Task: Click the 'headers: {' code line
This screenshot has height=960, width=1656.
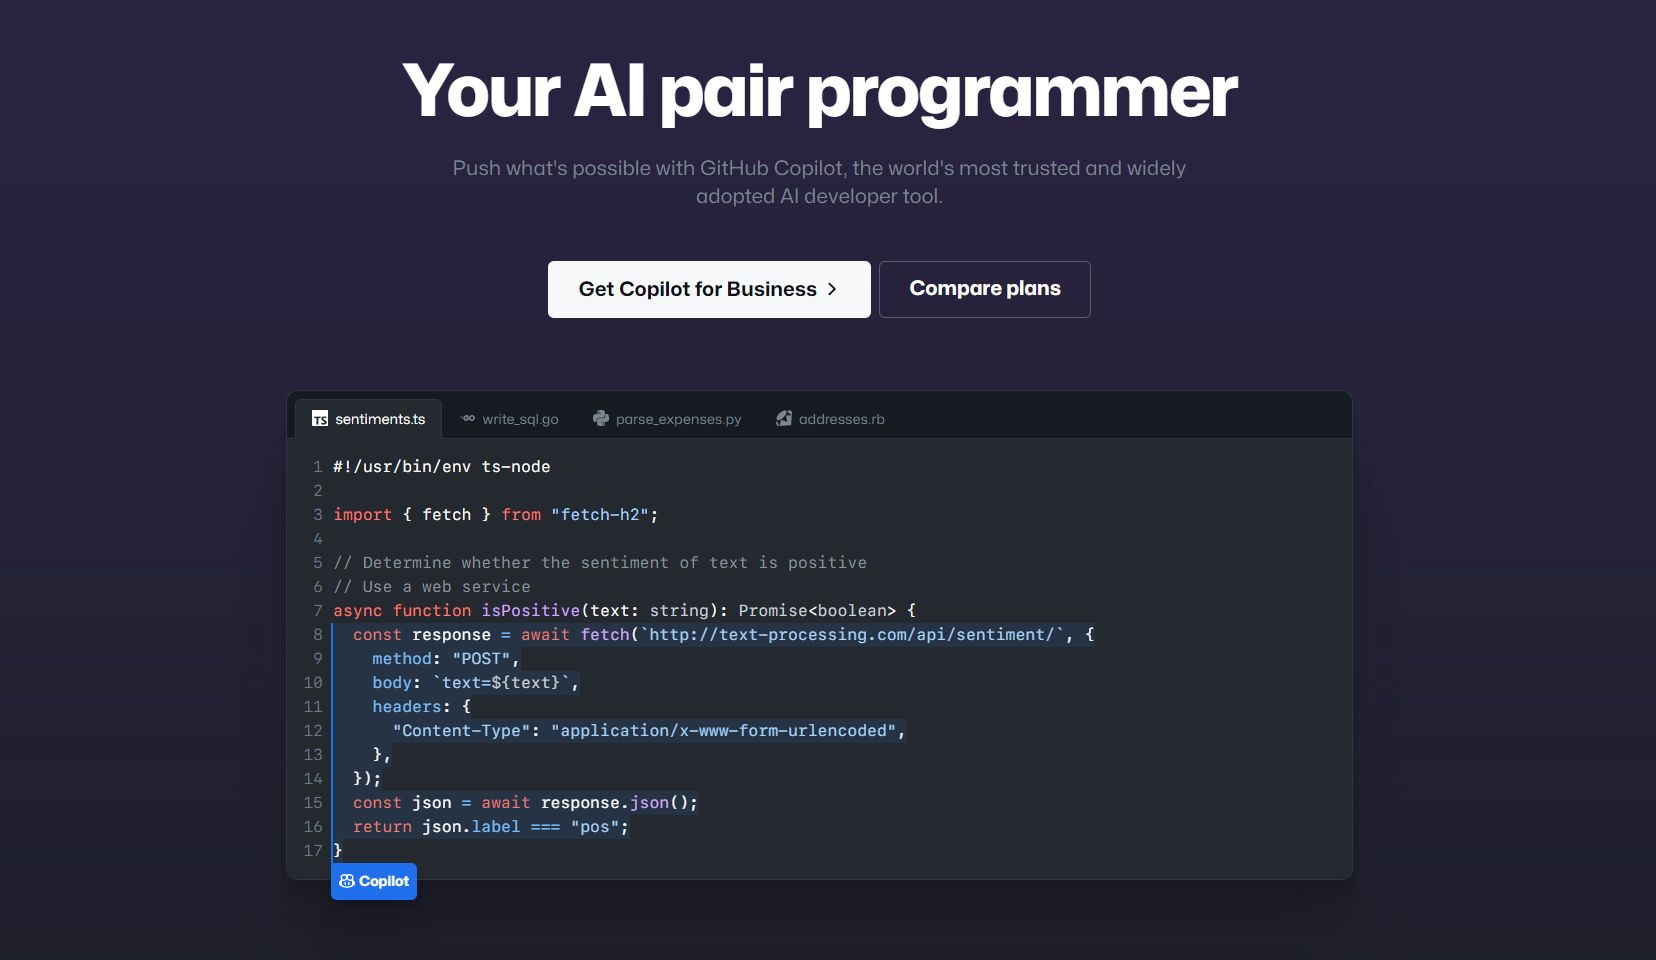Action: 421,707
